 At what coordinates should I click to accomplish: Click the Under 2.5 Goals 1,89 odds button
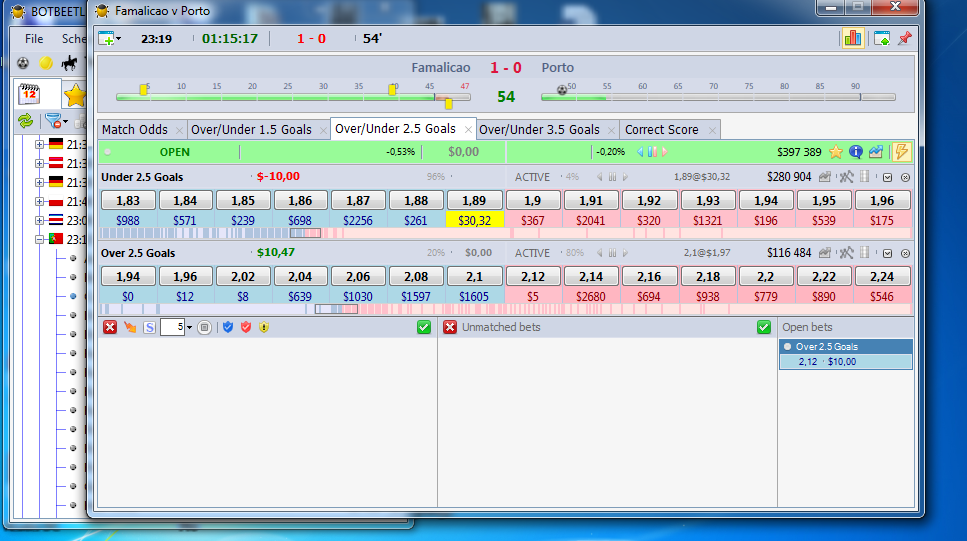[x=474, y=200]
